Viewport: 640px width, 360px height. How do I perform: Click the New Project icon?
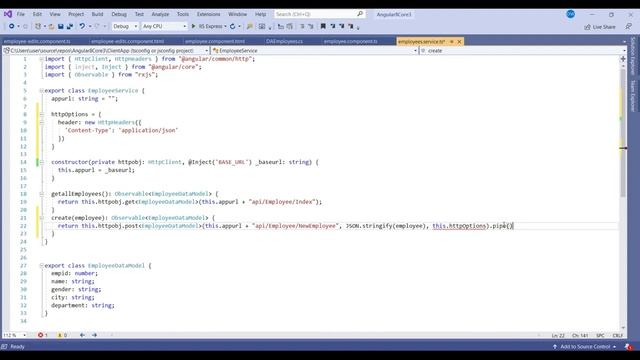coord(38,27)
